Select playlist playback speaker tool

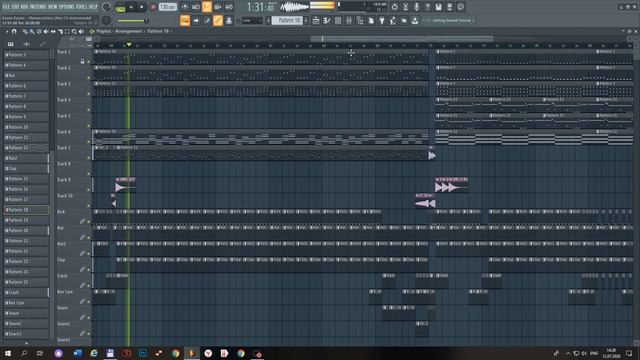[x=81, y=31]
